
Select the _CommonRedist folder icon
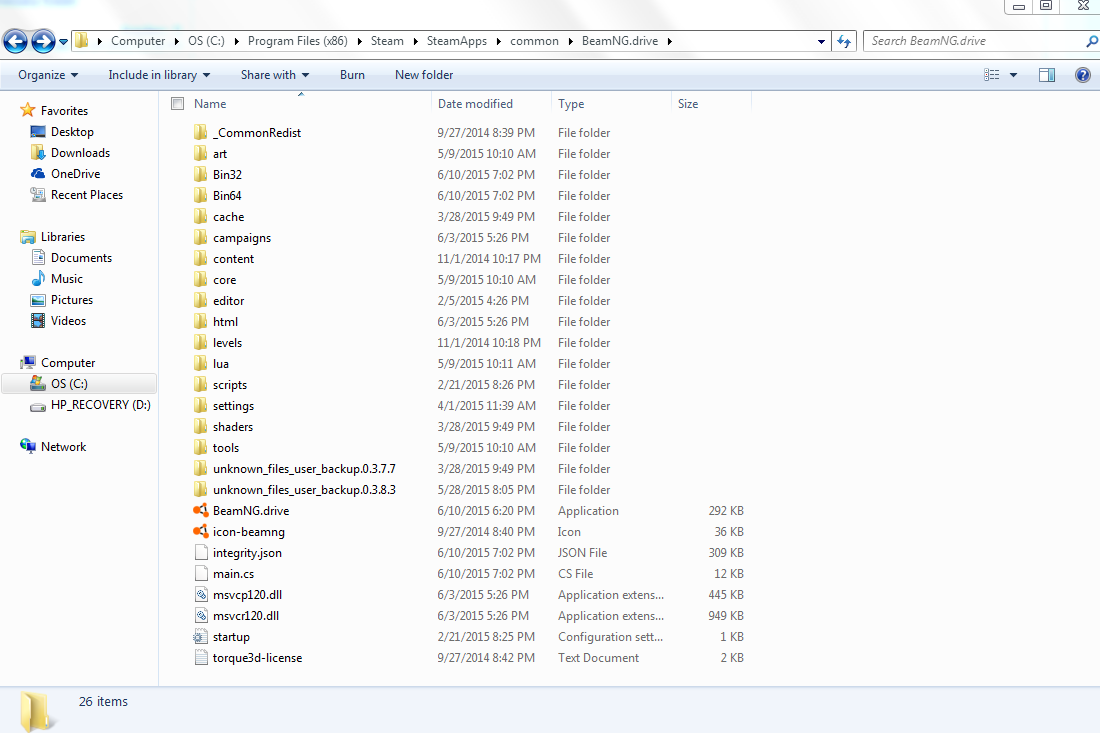click(x=201, y=132)
